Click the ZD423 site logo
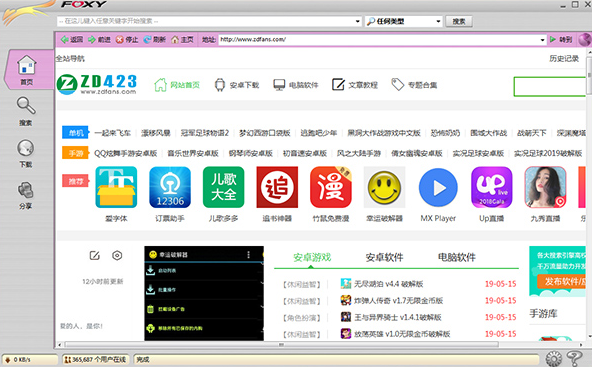Image resolution: width=592 pixels, height=367 pixels. click(x=97, y=84)
